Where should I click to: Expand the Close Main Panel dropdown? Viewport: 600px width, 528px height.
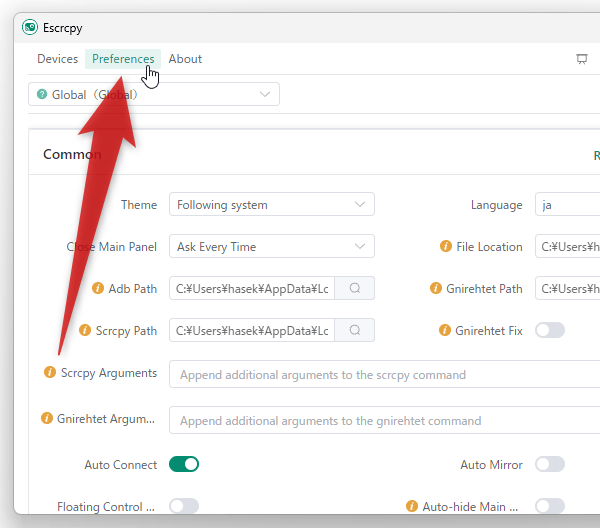[271, 247]
